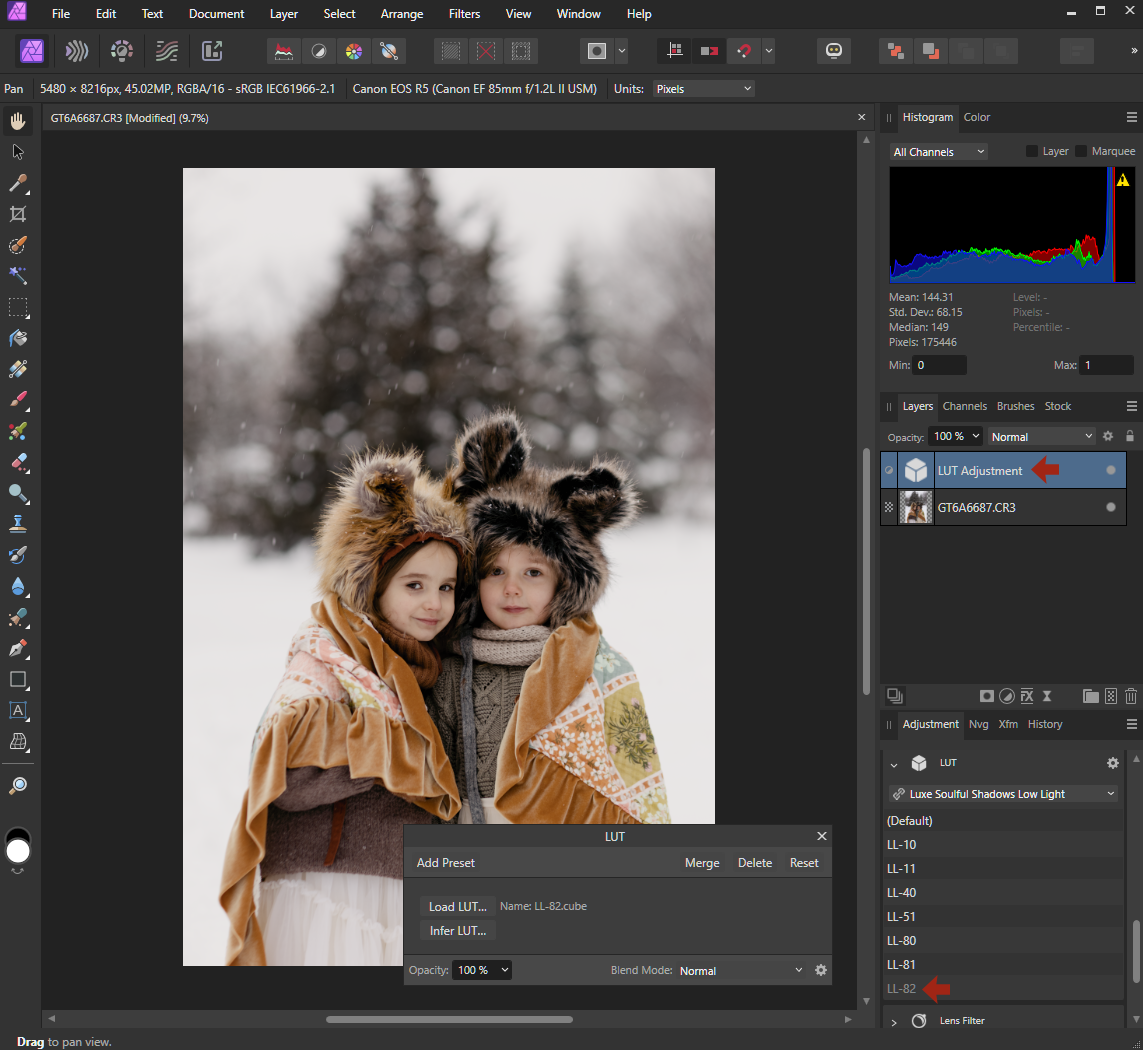Delete the selected layer using the trash icon

(x=1131, y=696)
